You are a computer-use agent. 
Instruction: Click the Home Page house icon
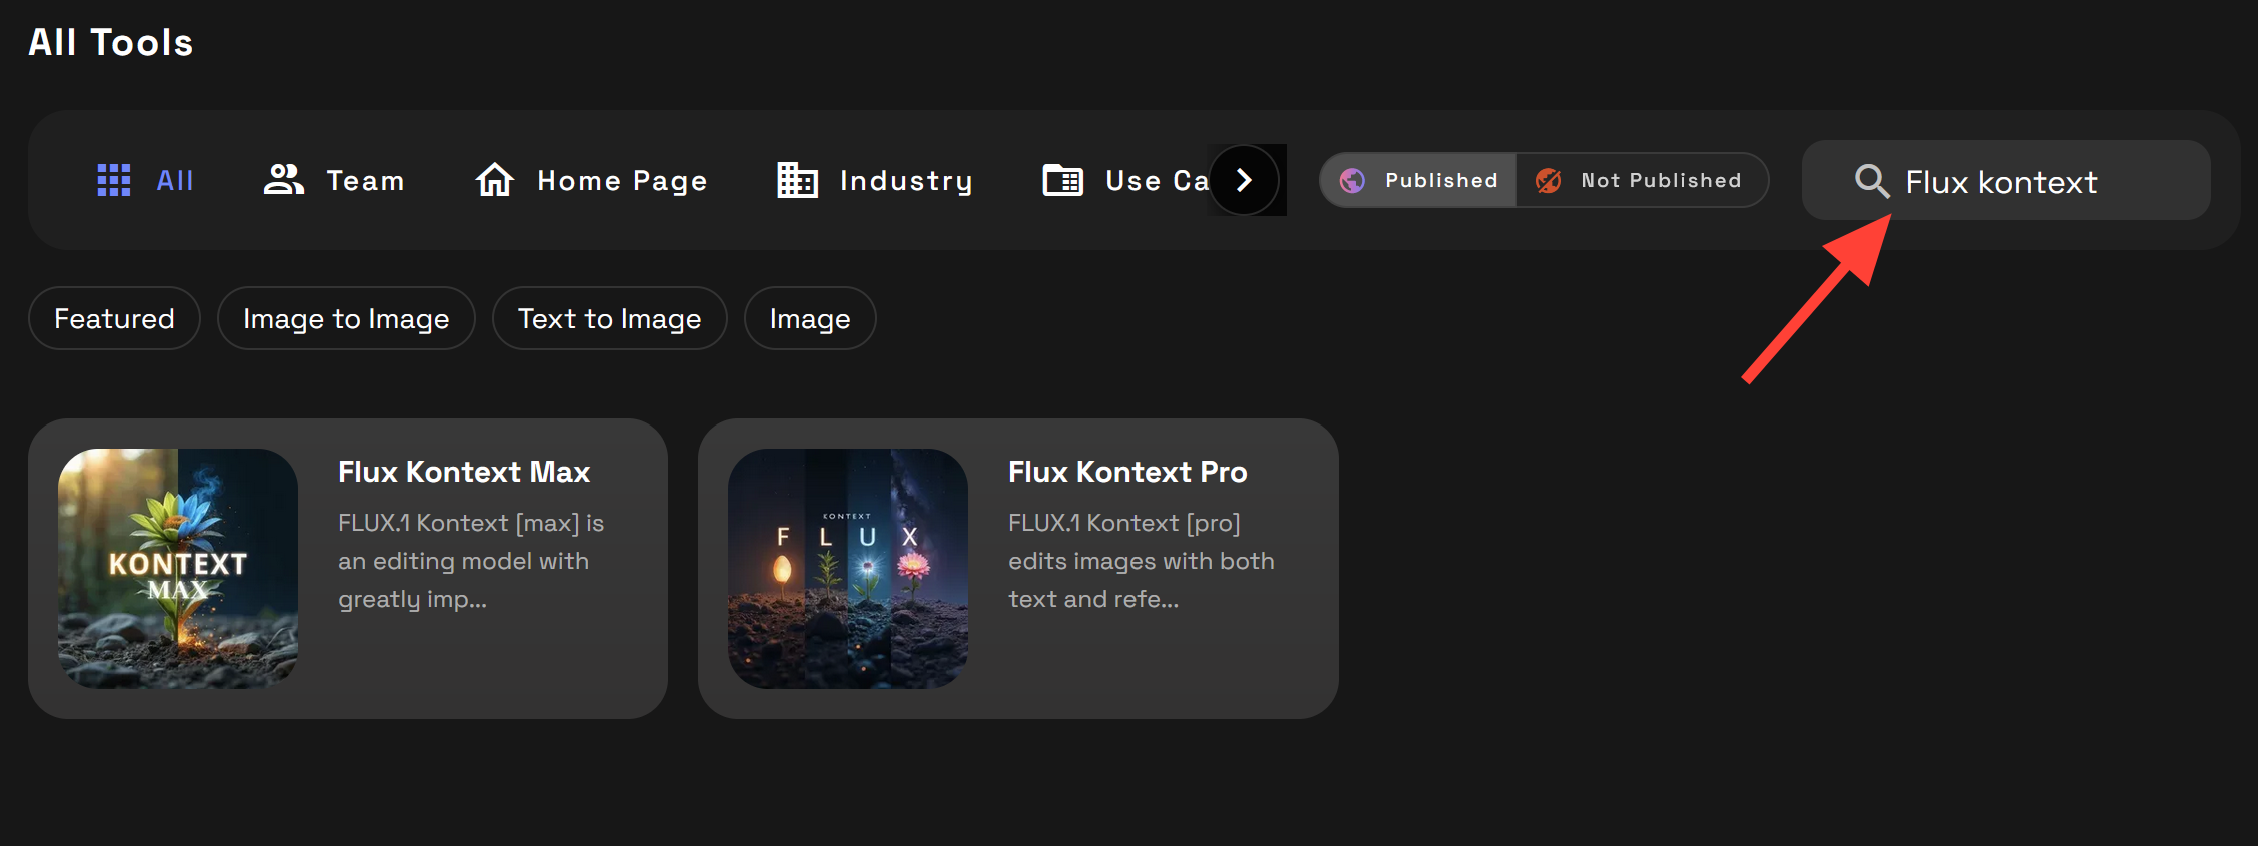494,180
